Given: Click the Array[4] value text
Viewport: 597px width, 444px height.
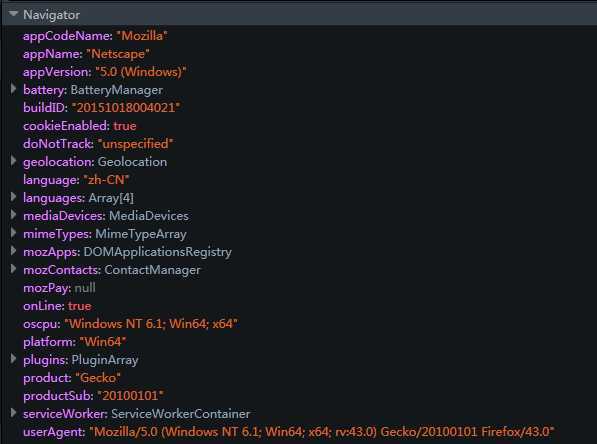Looking at the screenshot, I should coord(111,198).
